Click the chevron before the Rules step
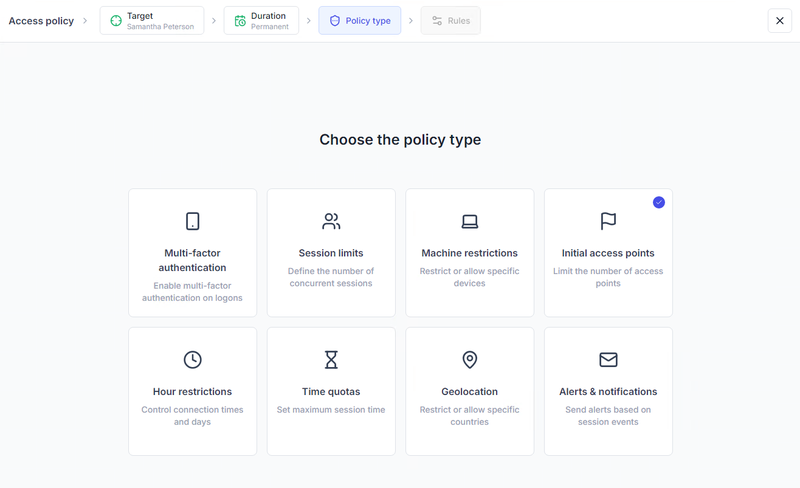Screen dimensions: 800x488 pos(411,21)
